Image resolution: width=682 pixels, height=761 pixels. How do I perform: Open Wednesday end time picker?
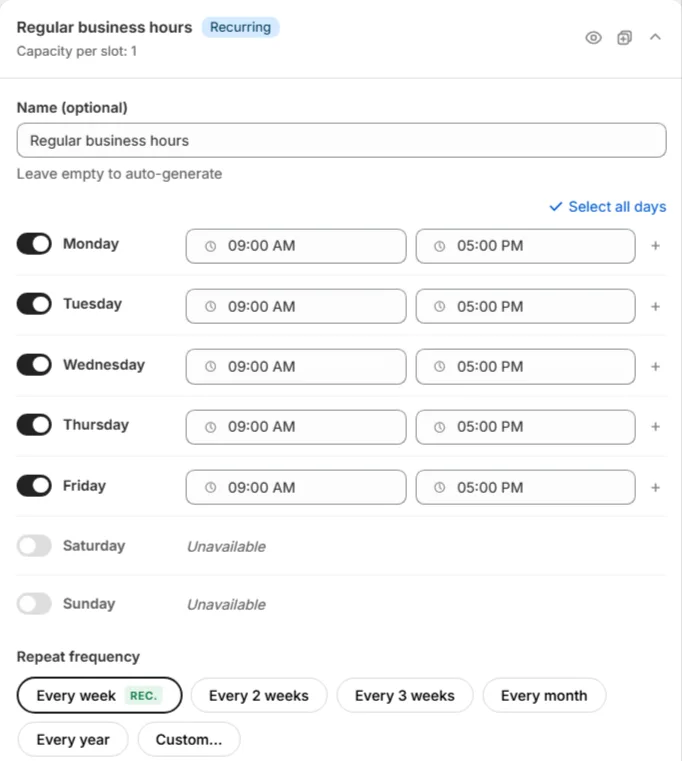click(x=525, y=366)
